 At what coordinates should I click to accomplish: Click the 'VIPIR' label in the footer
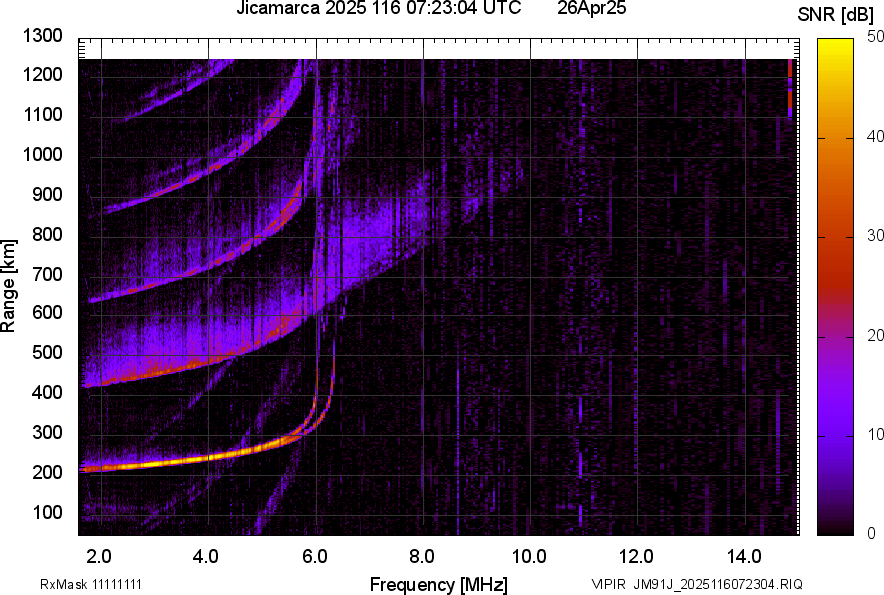tap(608, 584)
